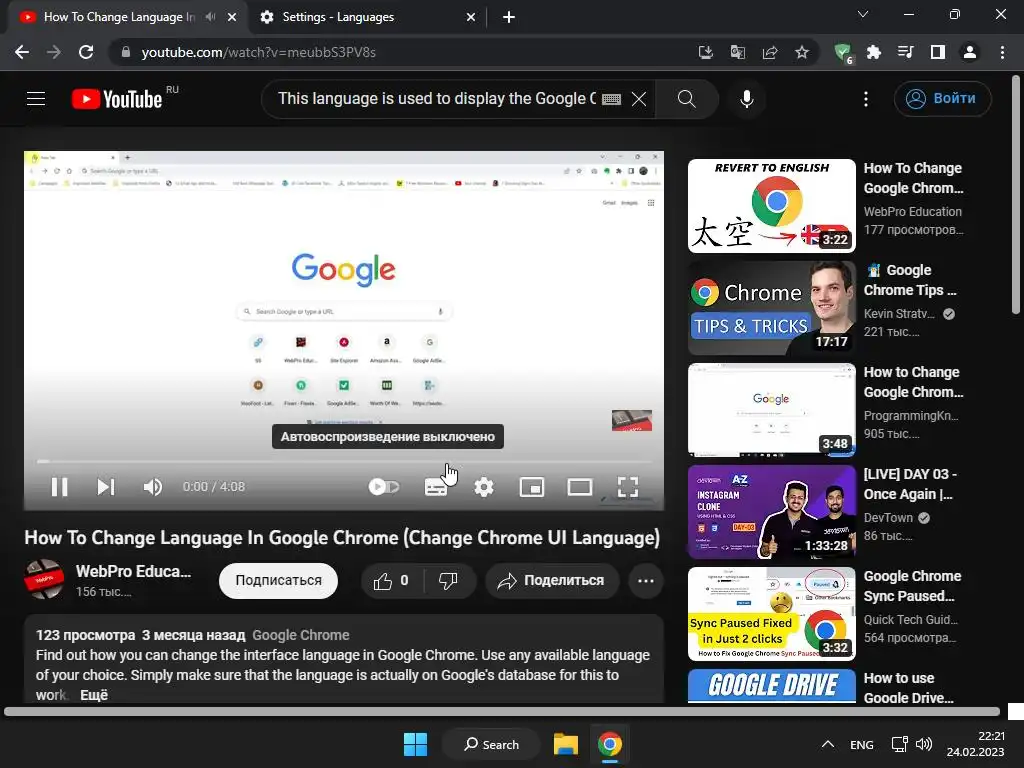Click the taskbar Search box

pyautogui.click(x=491, y=744)
